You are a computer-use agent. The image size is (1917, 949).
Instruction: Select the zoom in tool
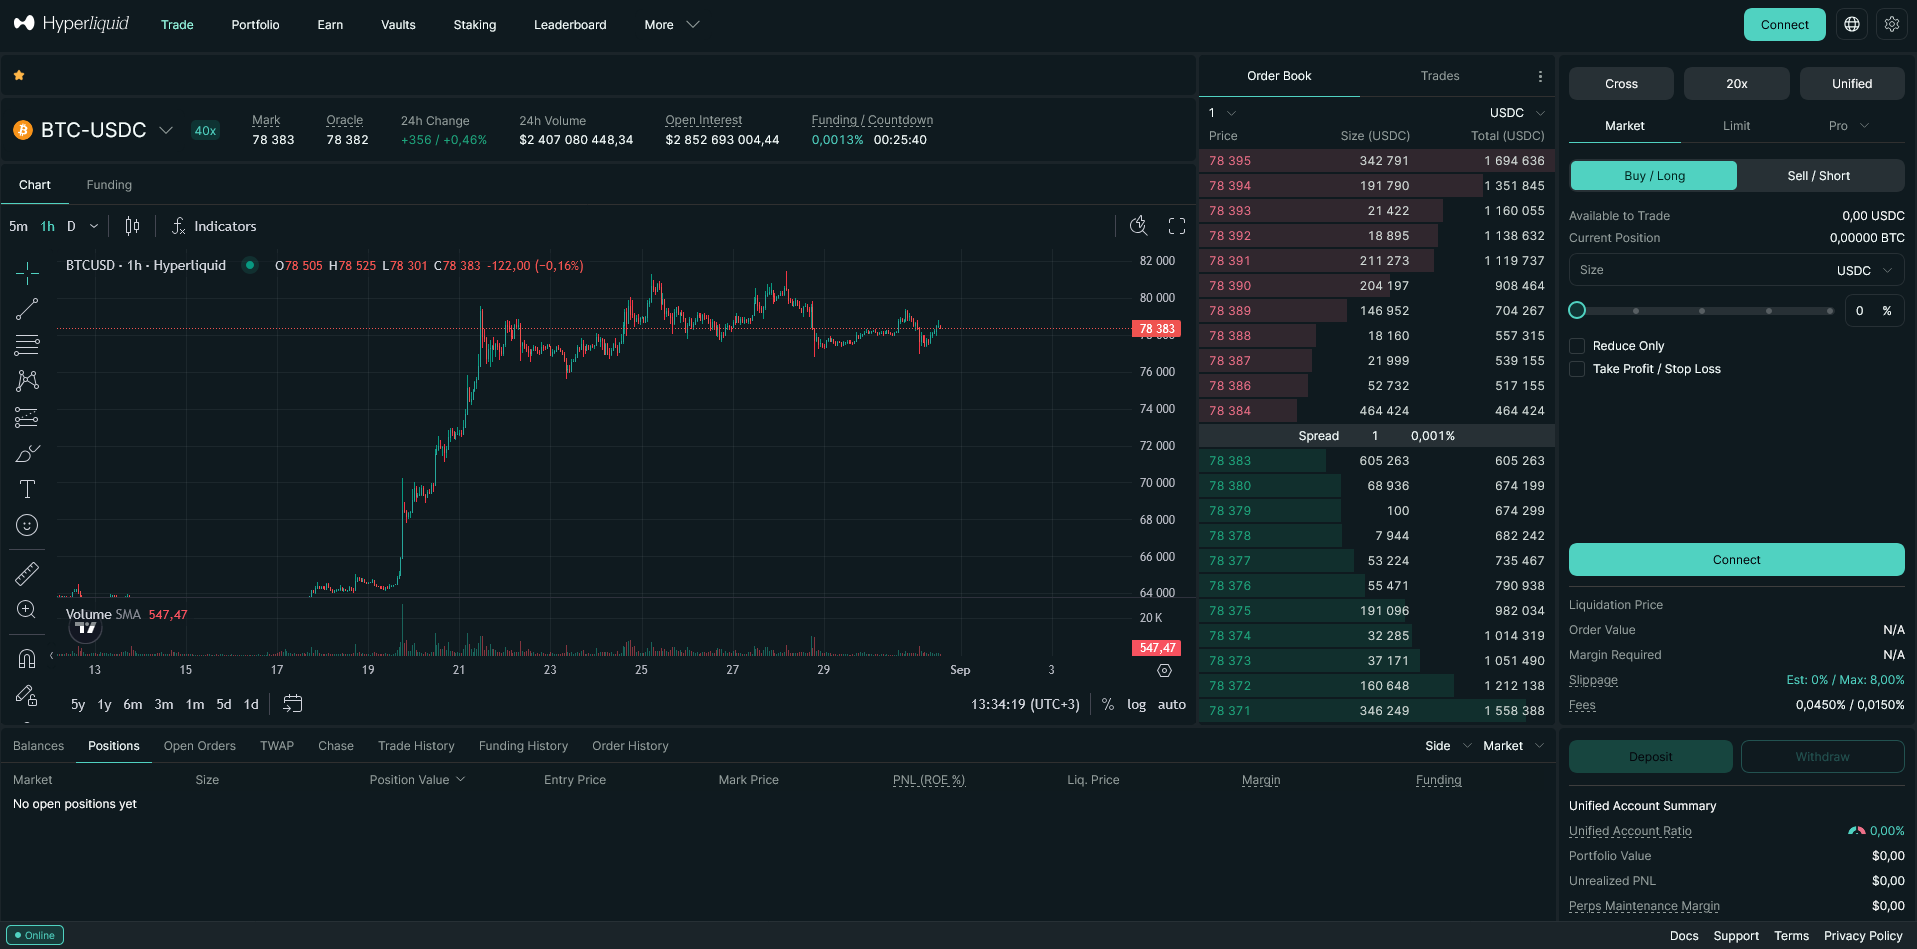(27, 609)
